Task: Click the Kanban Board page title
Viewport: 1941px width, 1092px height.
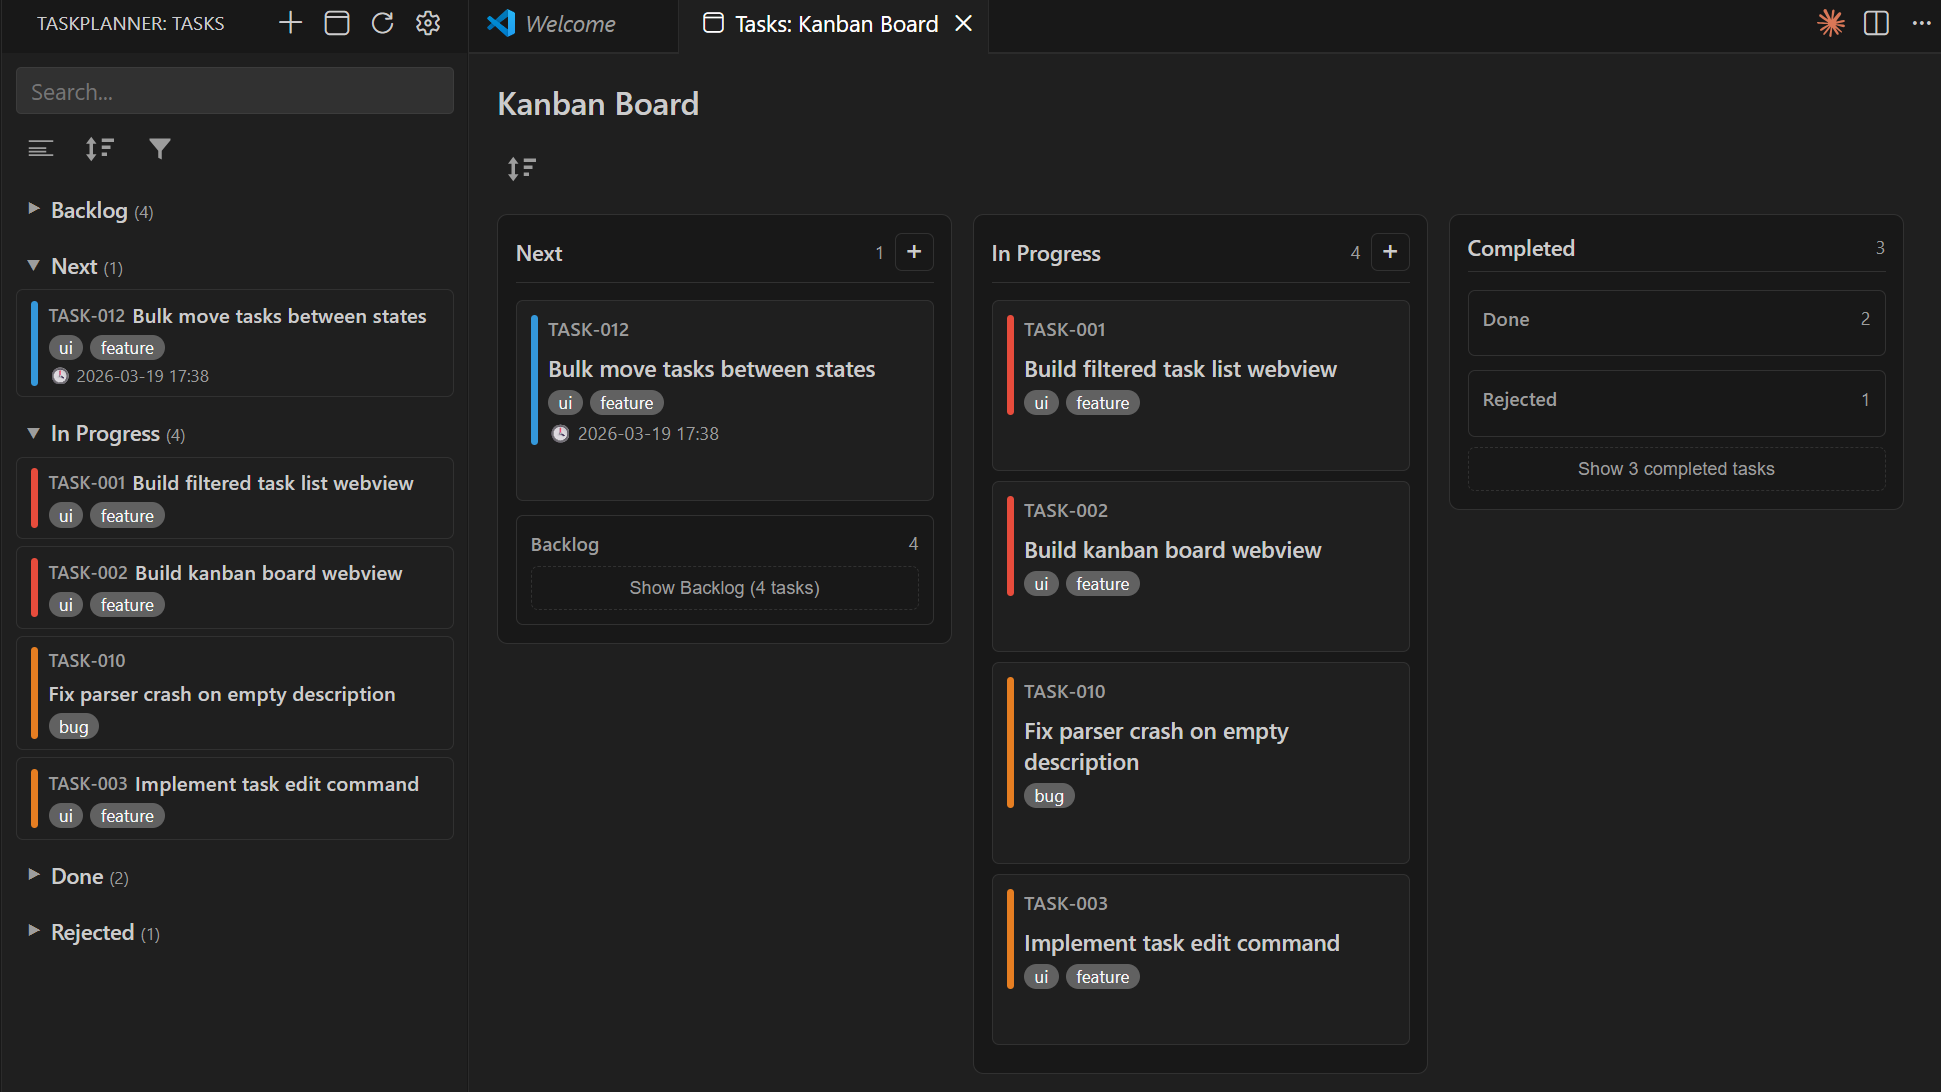Action: click(598, 104)
